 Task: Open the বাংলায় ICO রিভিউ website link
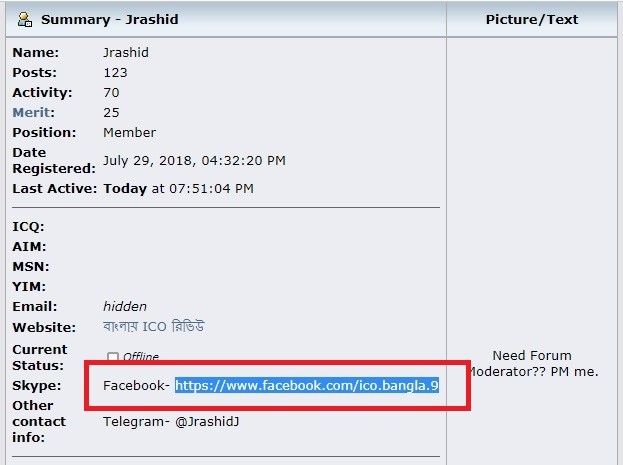(x=153, y=327)
